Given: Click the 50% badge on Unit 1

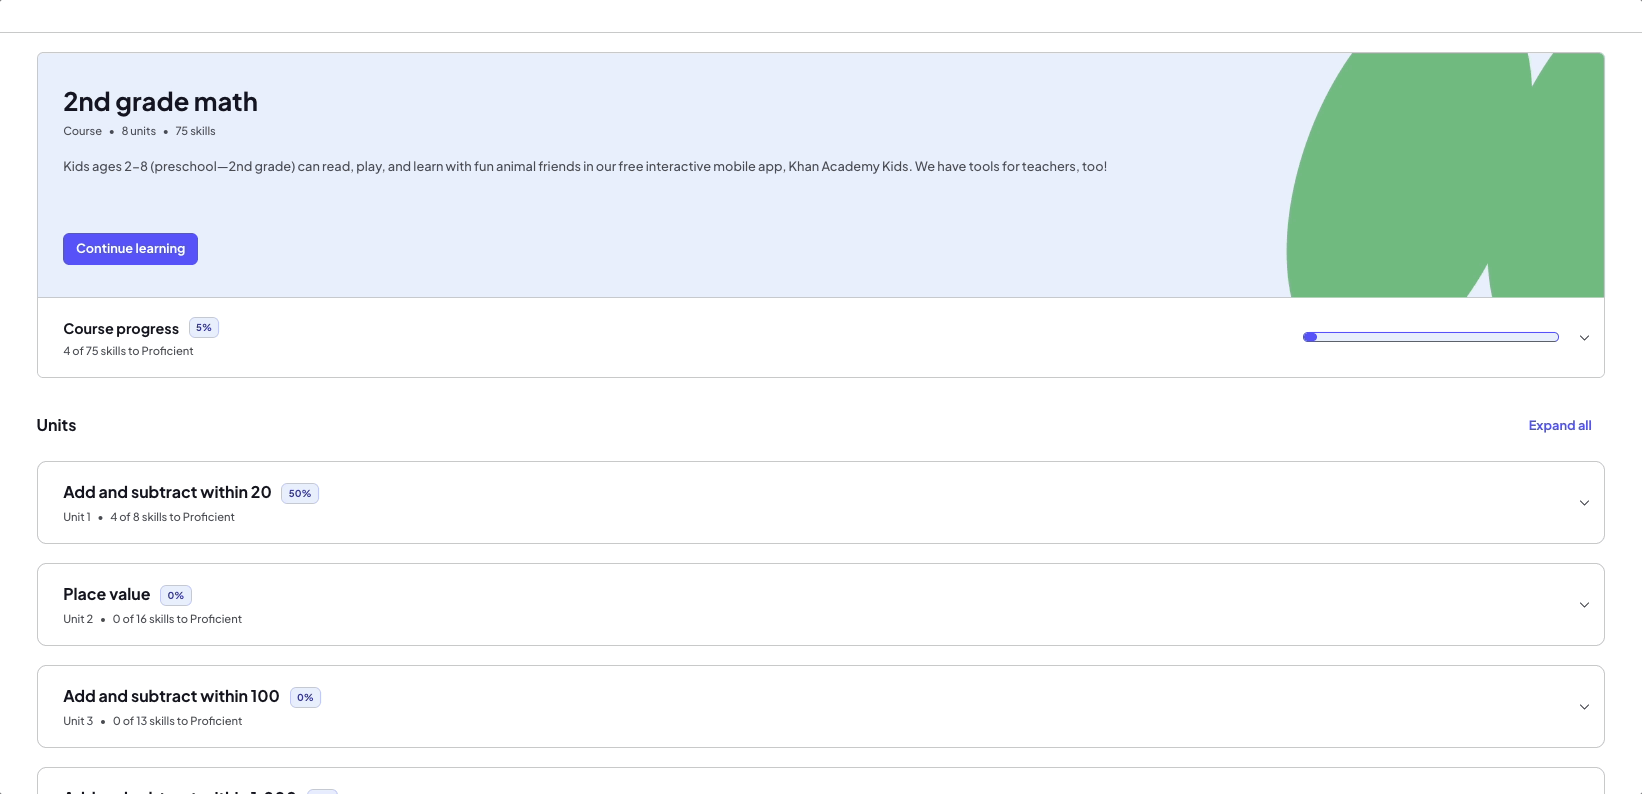Looking at the screenshot, I should click(x=300, y=493).
